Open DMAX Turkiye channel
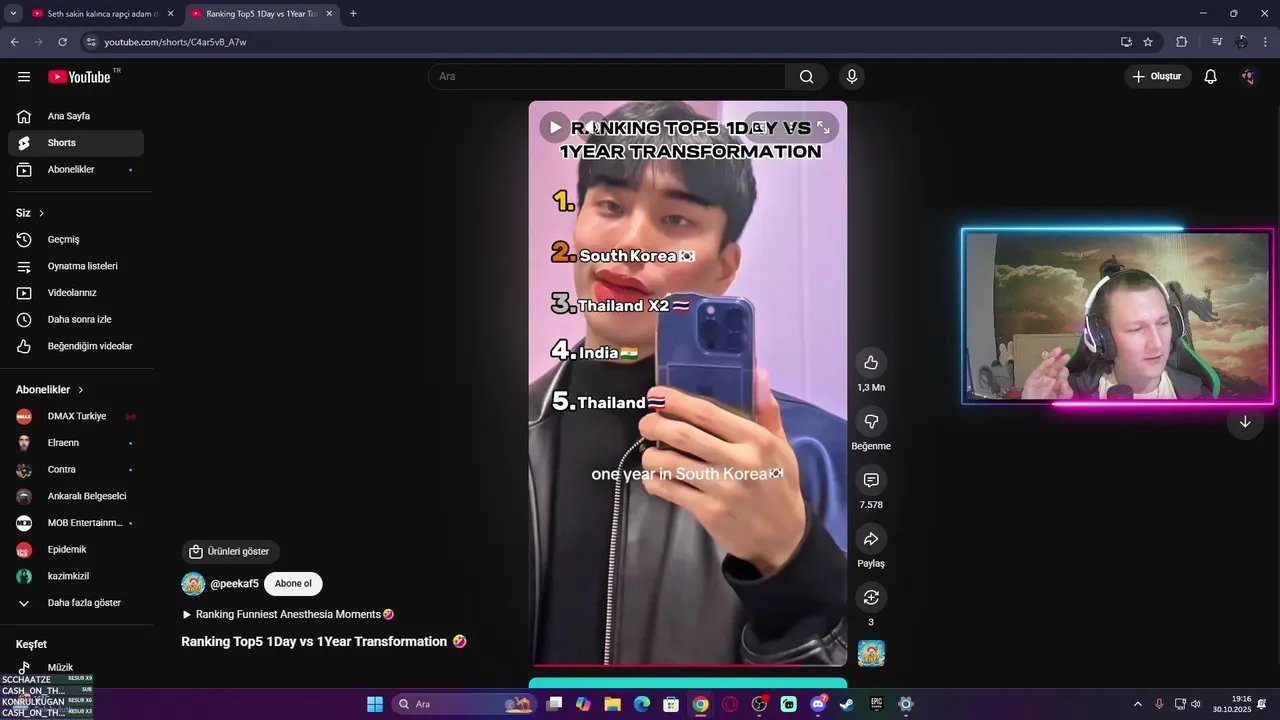Screen dimensions: 1280x720 (x=76, y=416)
